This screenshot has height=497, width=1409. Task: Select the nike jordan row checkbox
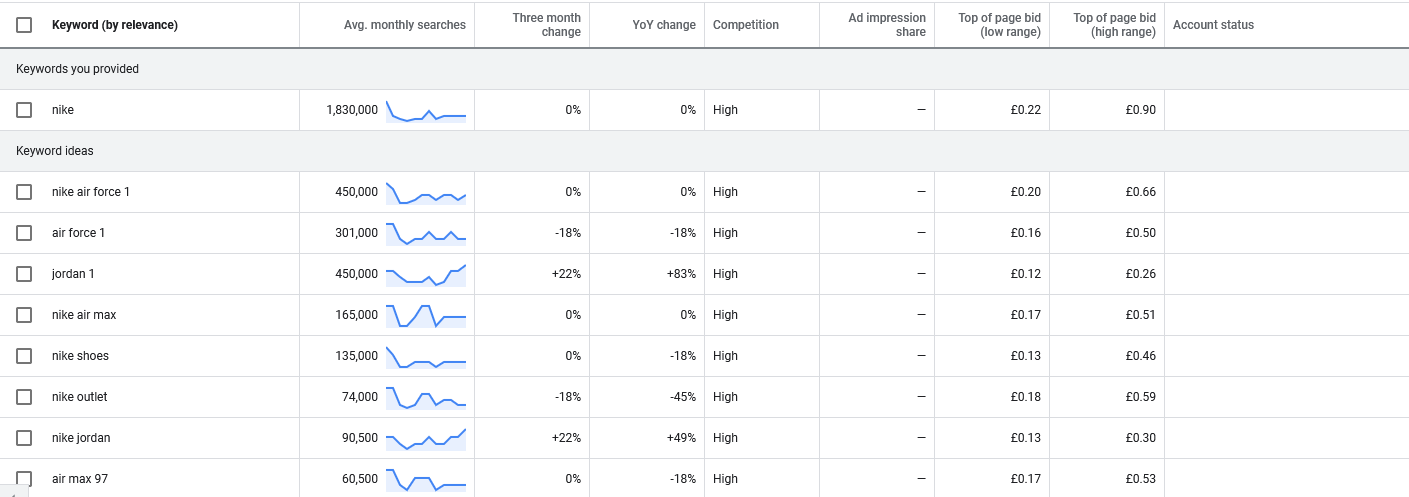tap(24, 438)
